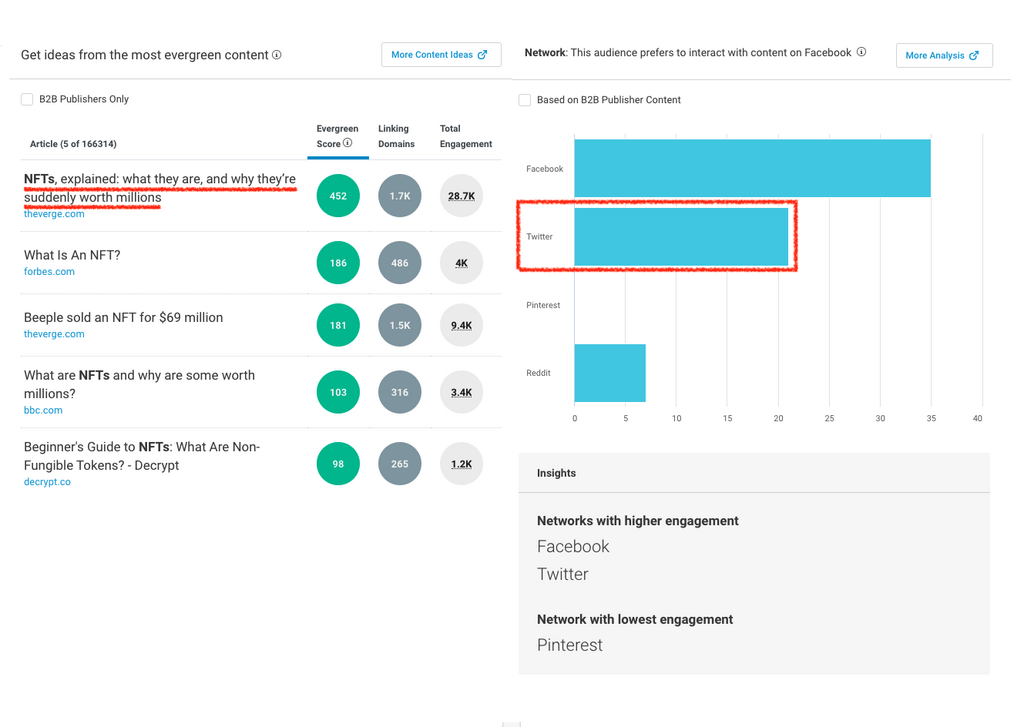
Task: Open the forbes.com source link
Action: [49, 271]
